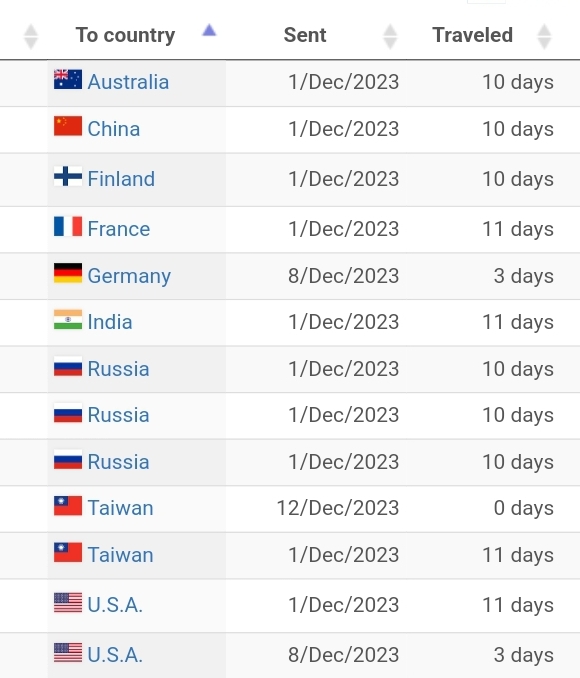580x678 pixels.
Task: Sort table by To country header
Action: 125,35
